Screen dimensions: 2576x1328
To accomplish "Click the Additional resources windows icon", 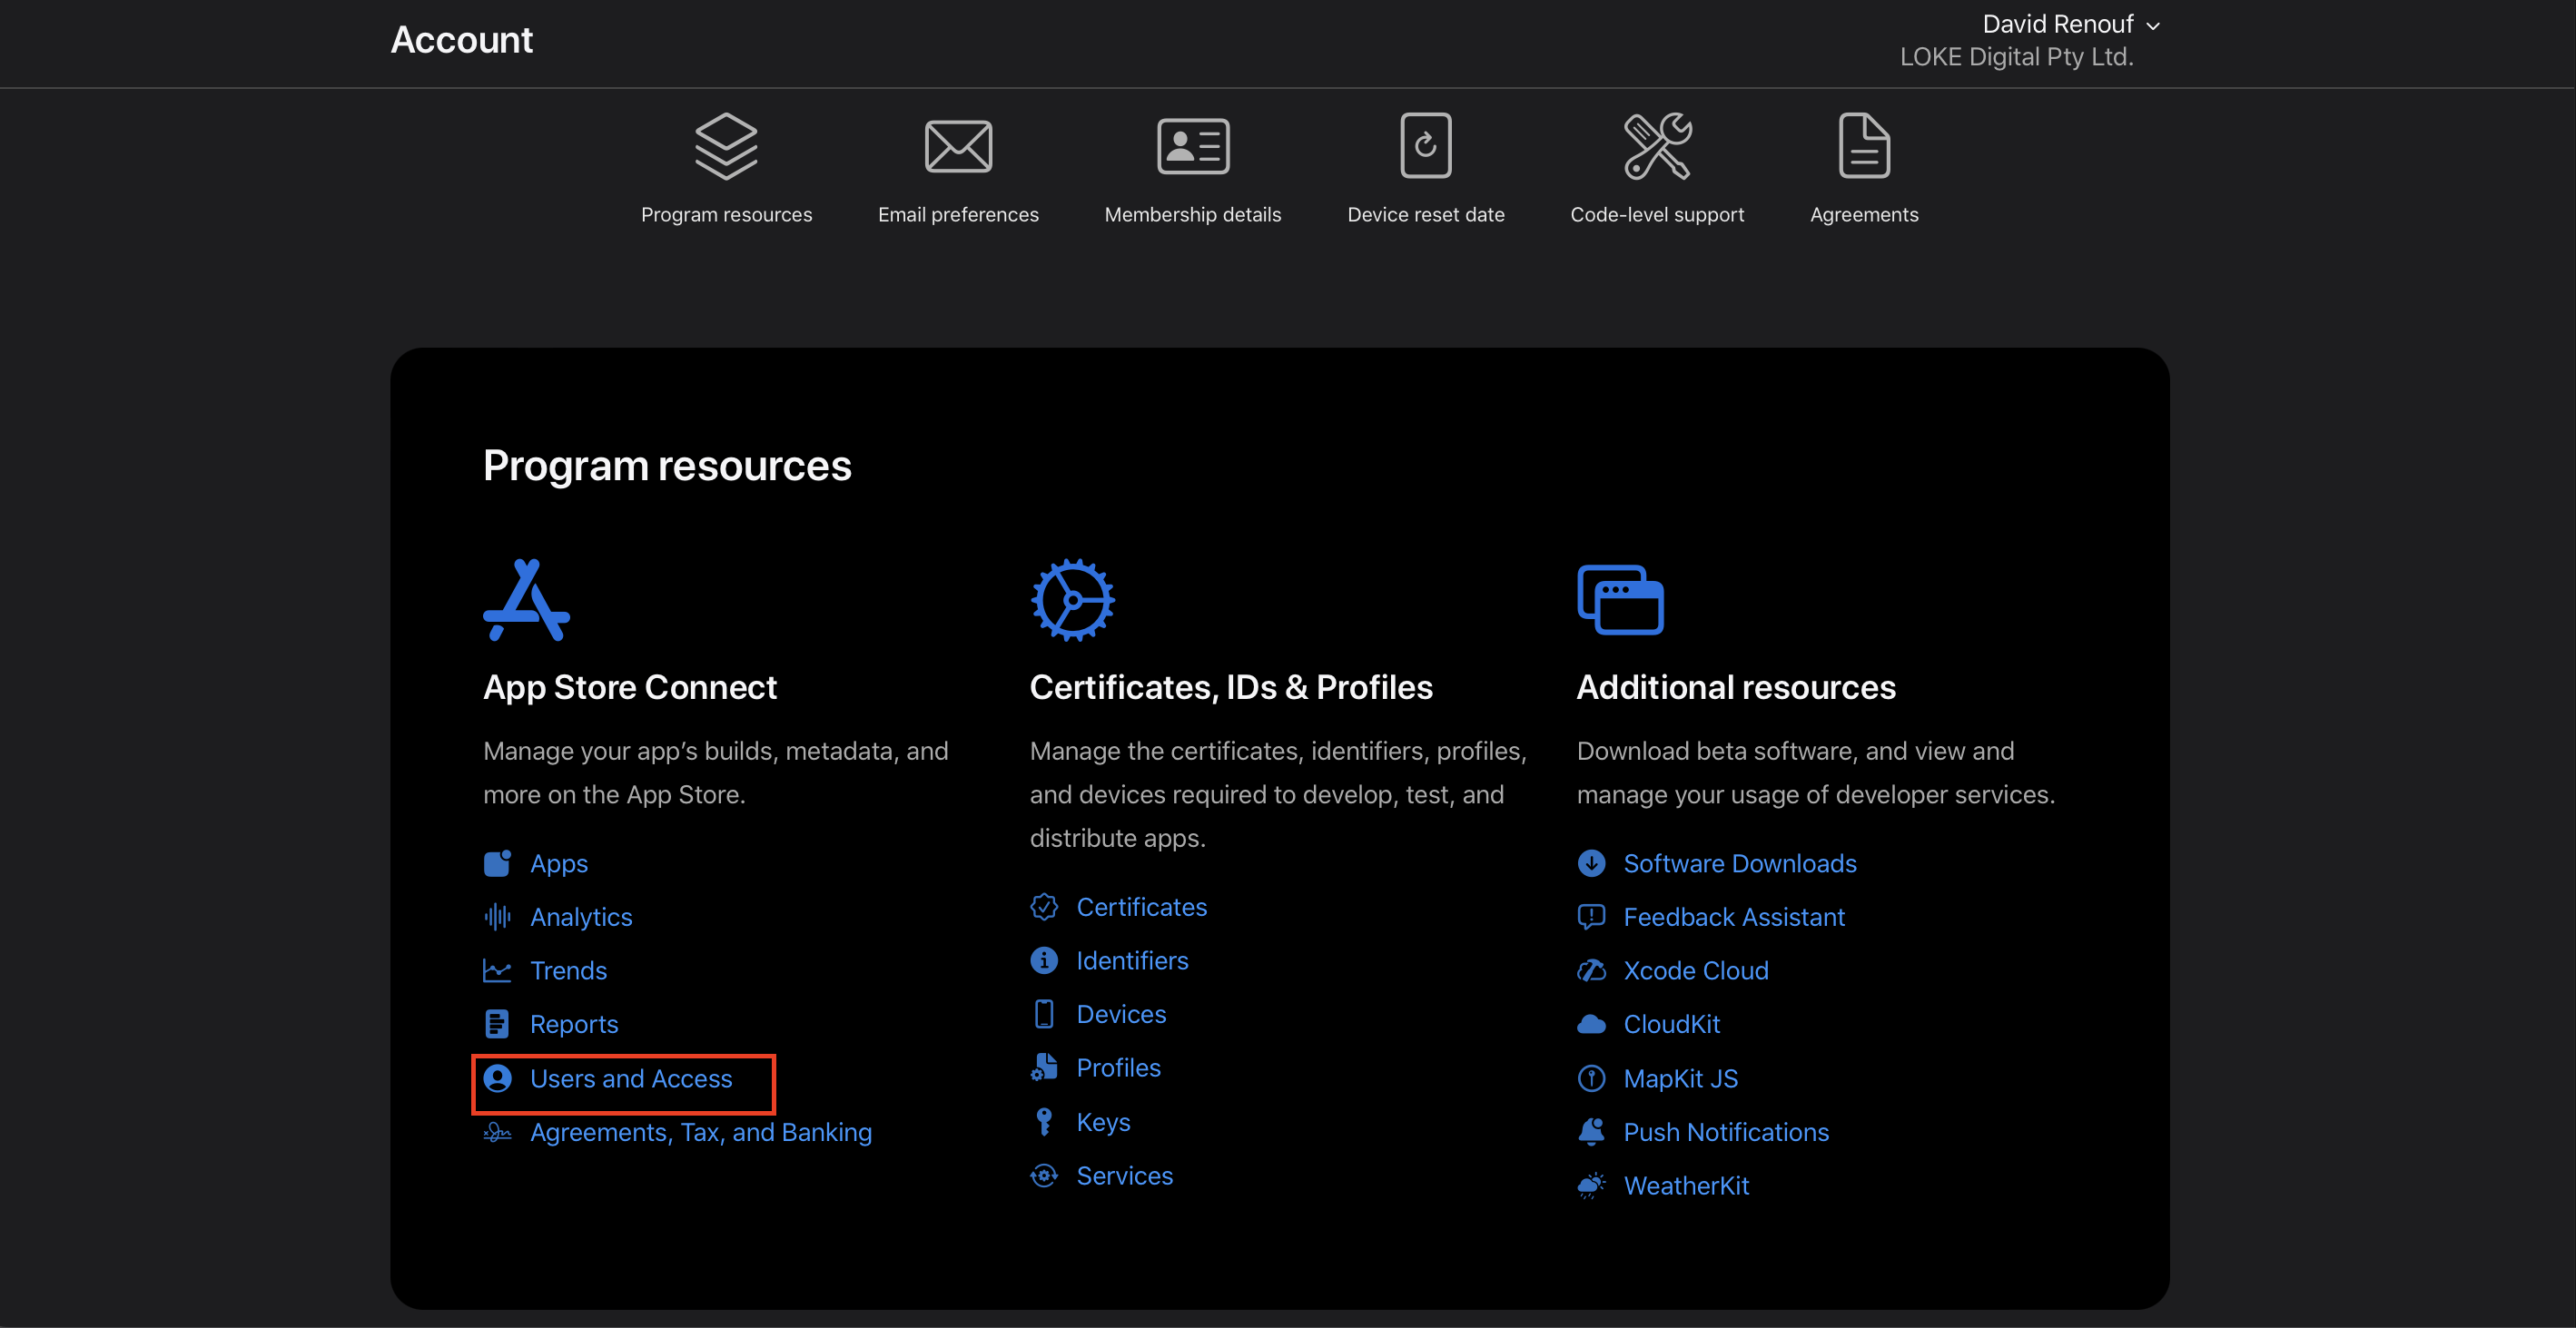I will pyautogui.click(x=1620, y=600).
